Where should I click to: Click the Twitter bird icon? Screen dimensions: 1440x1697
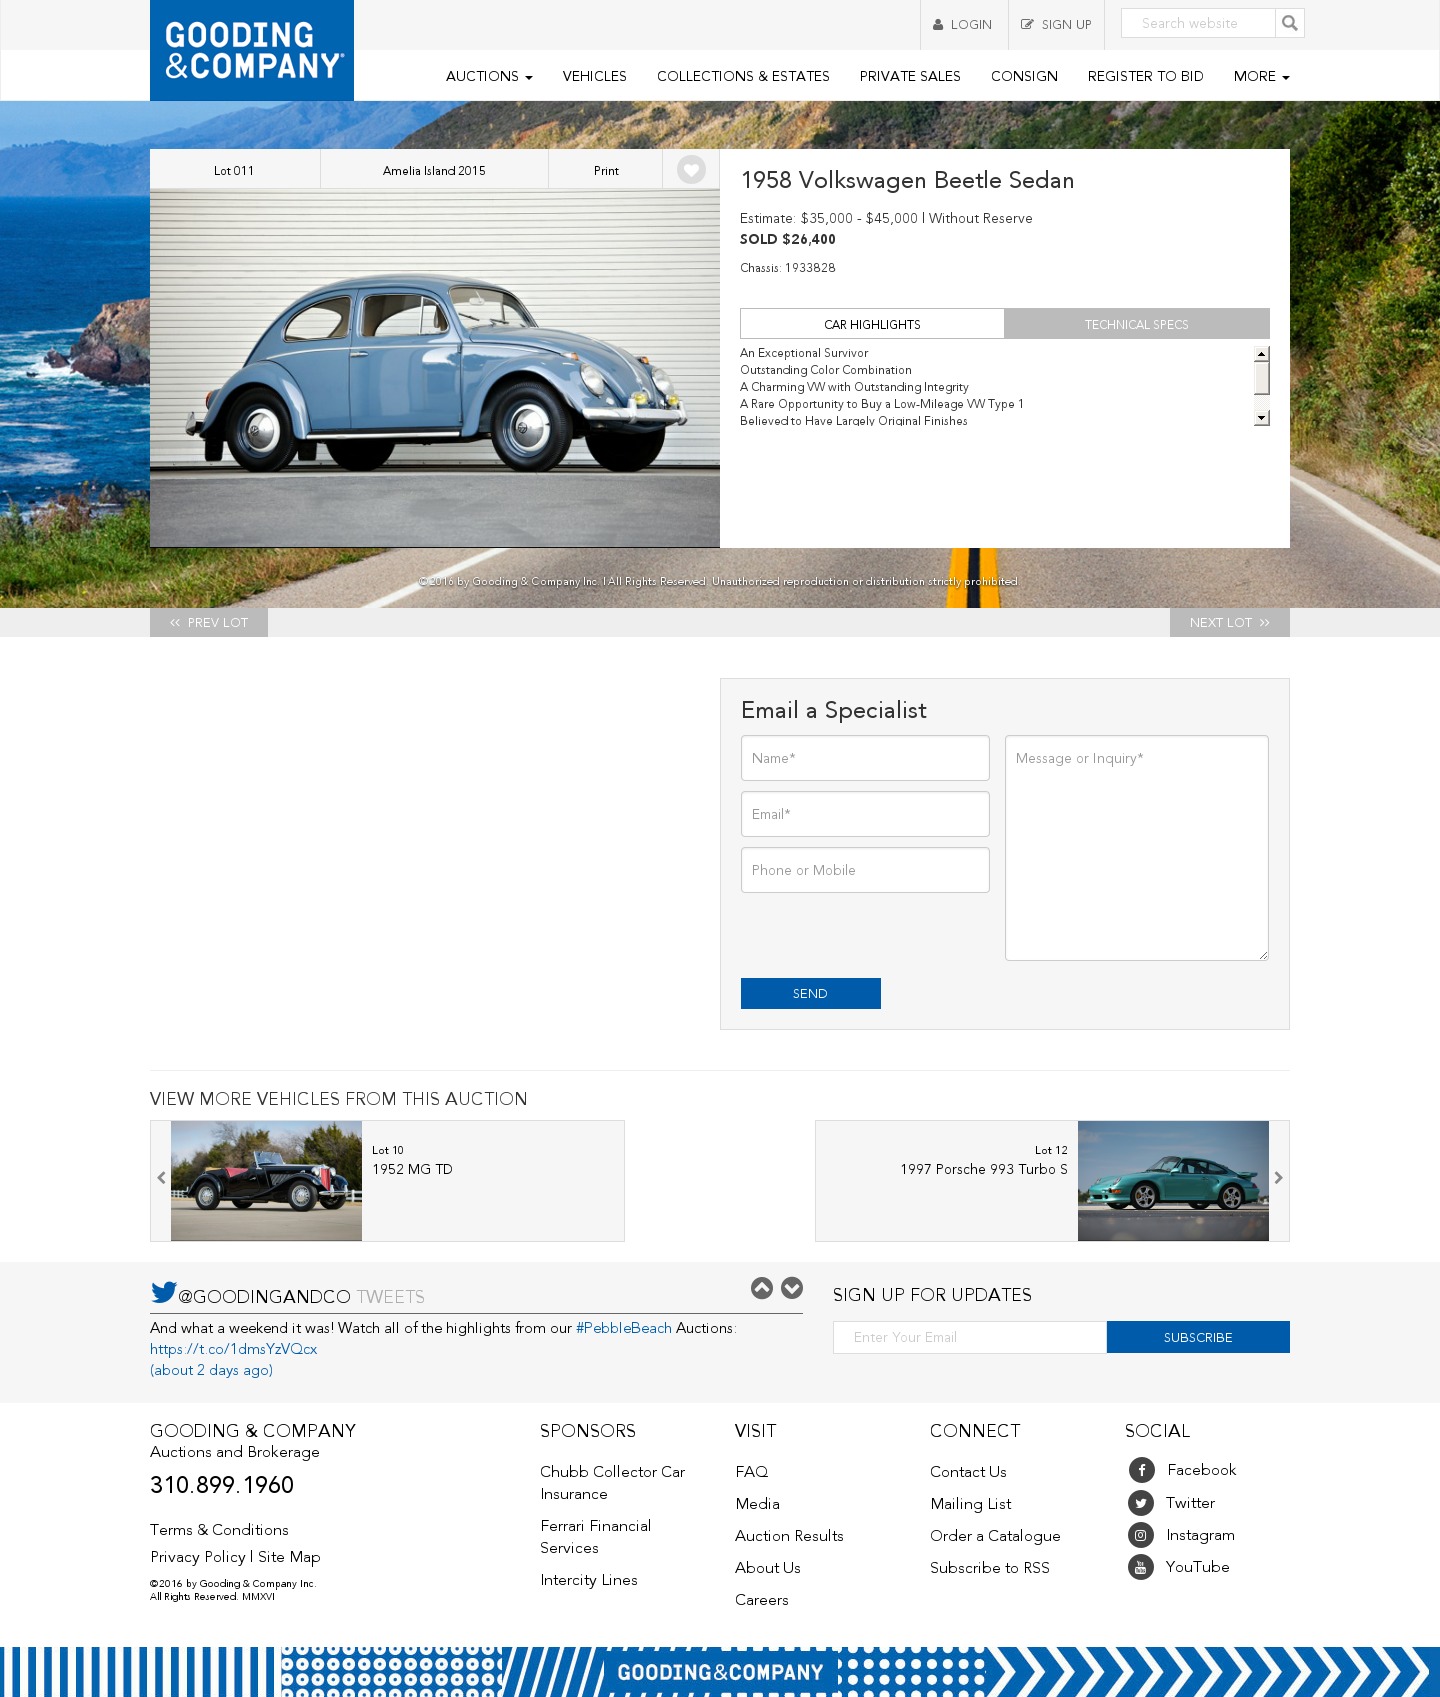[163, 1293]
